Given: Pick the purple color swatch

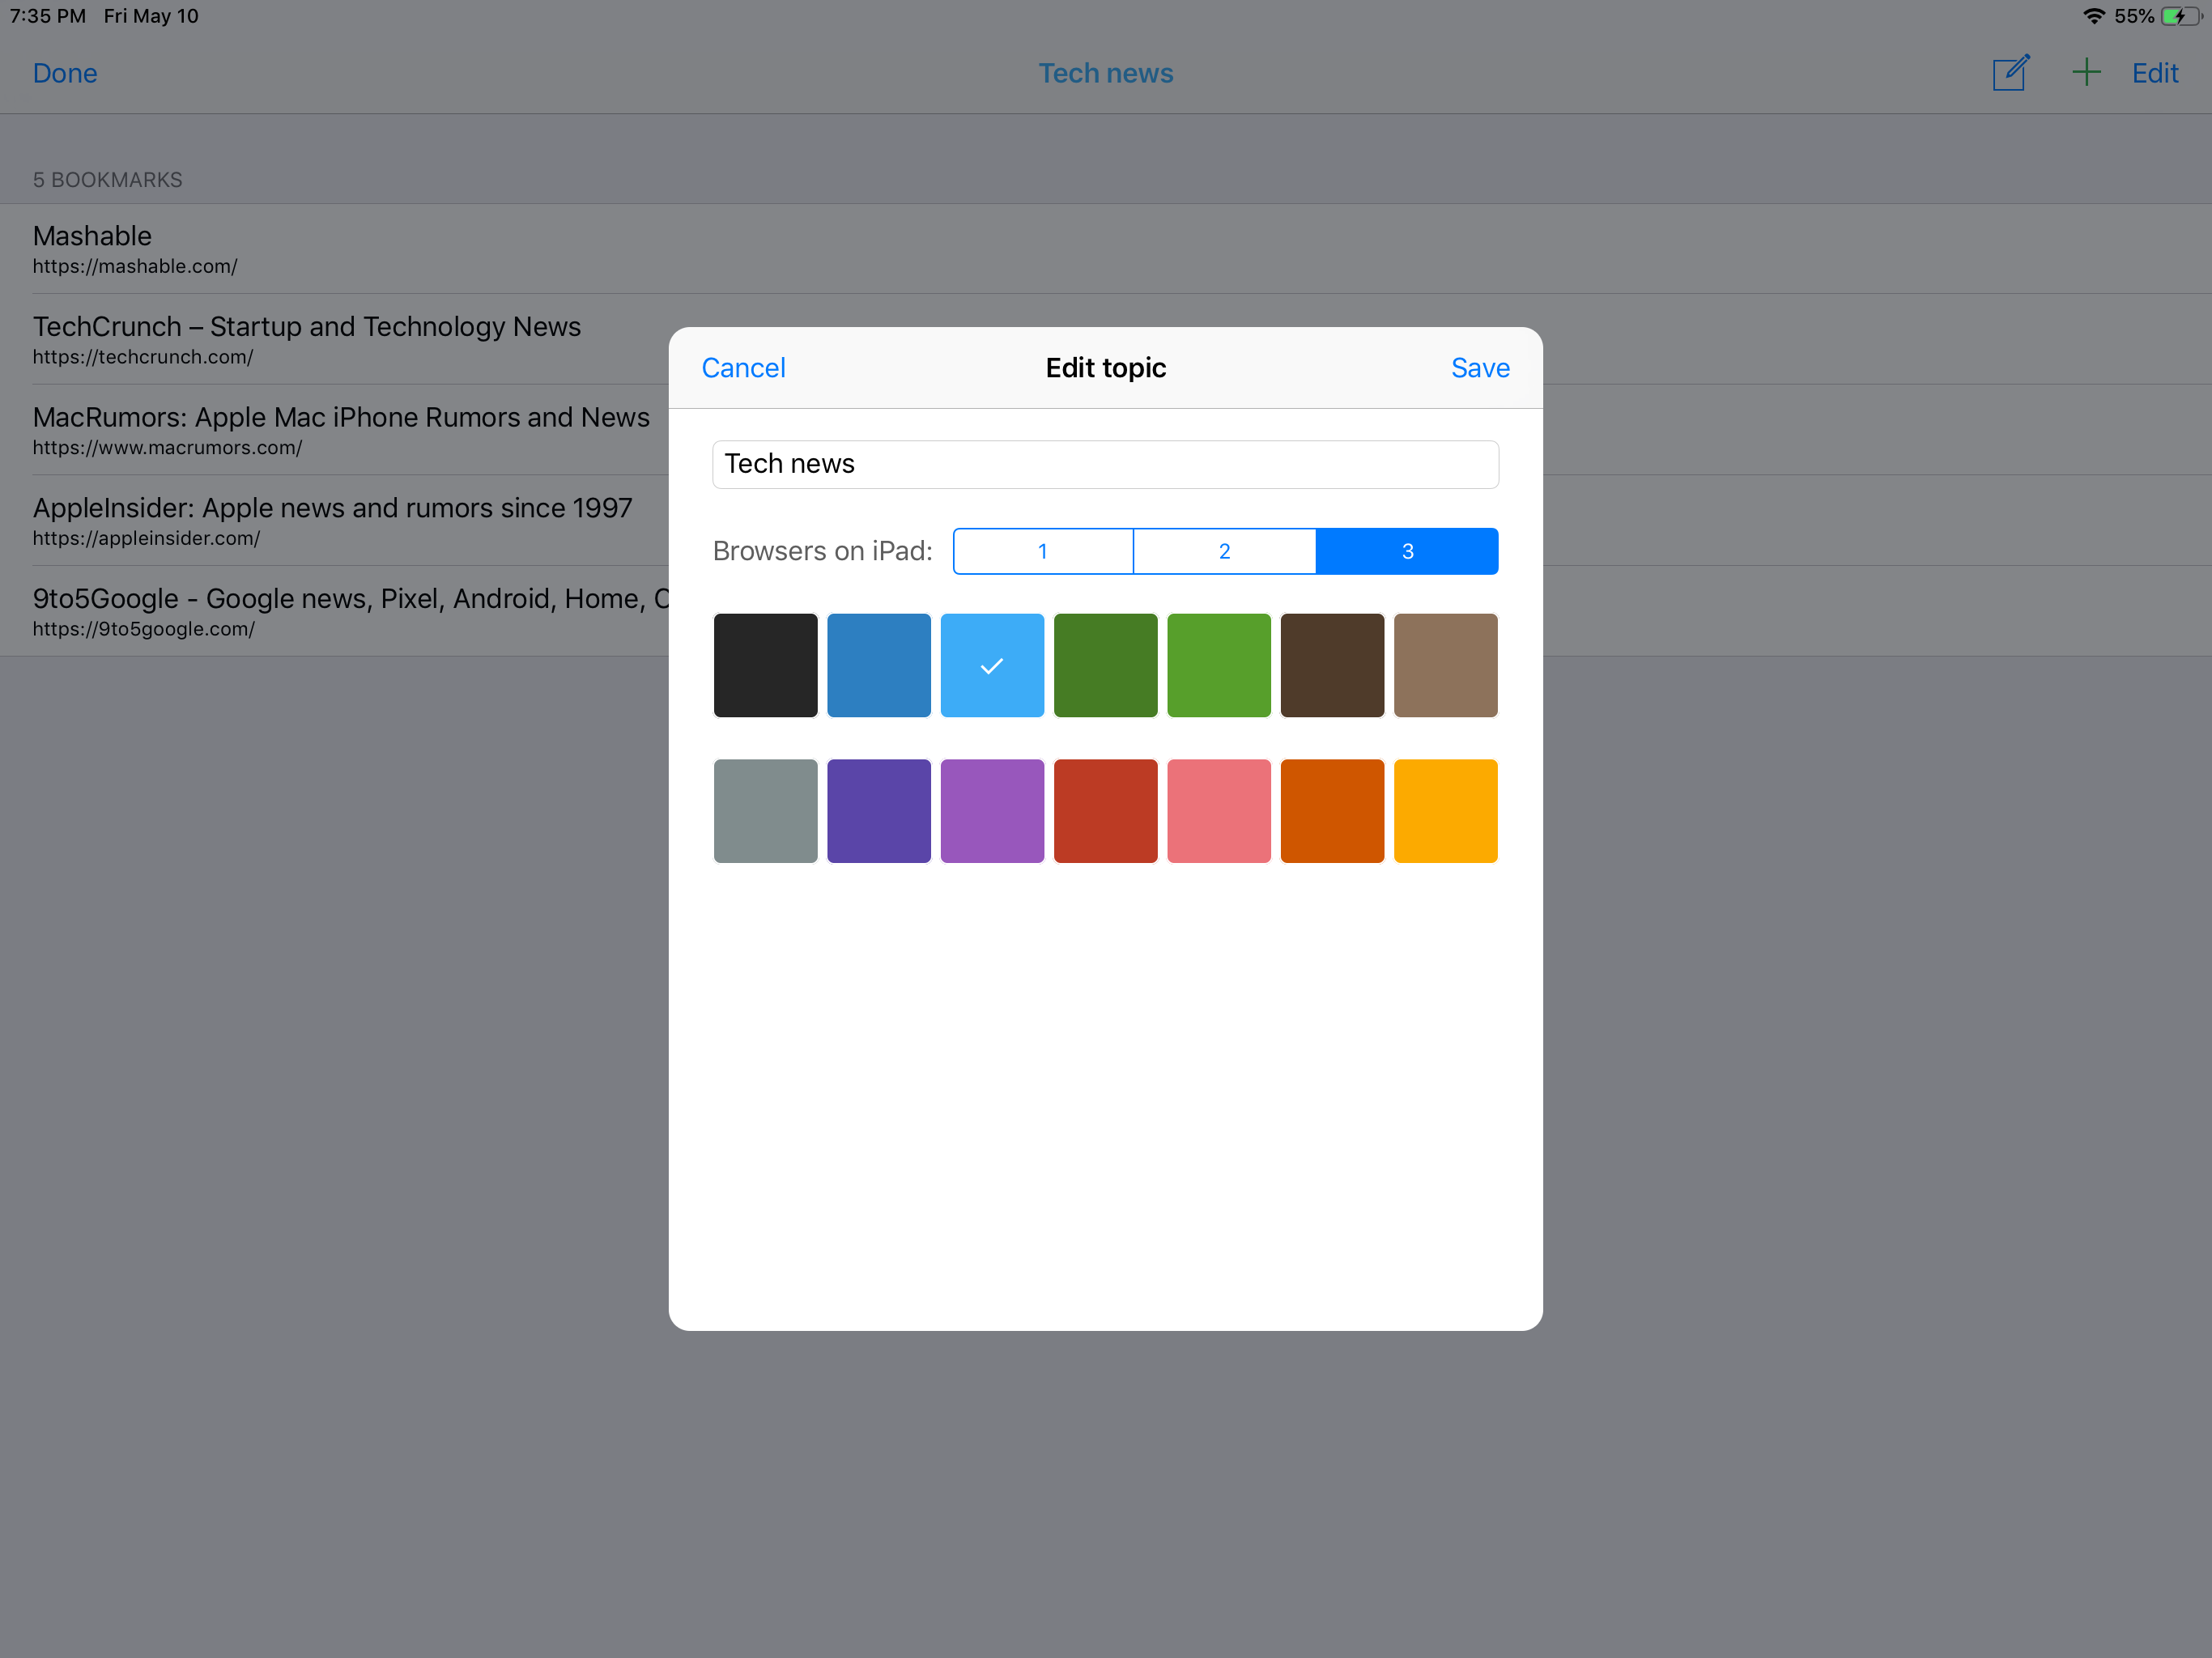Looking at the screenshot, I should 992,811.
